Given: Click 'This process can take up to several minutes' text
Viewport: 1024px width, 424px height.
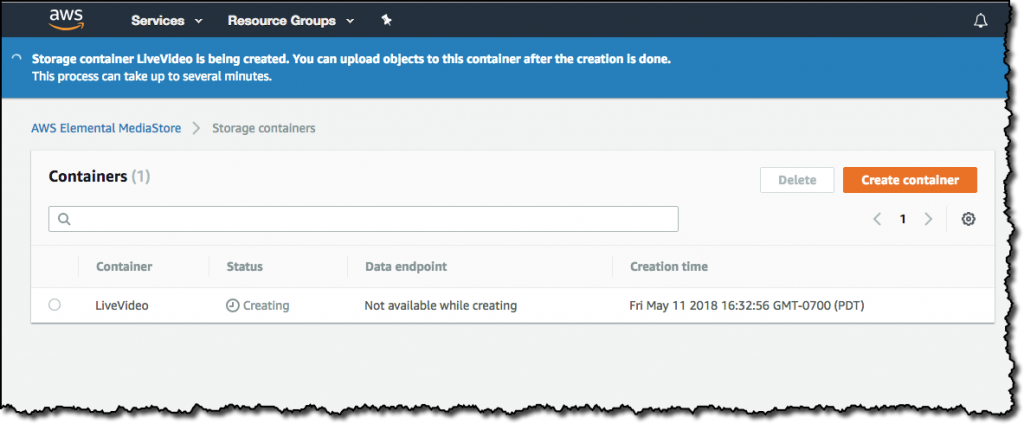Looking at the screenshot, I should click(152, 76).
